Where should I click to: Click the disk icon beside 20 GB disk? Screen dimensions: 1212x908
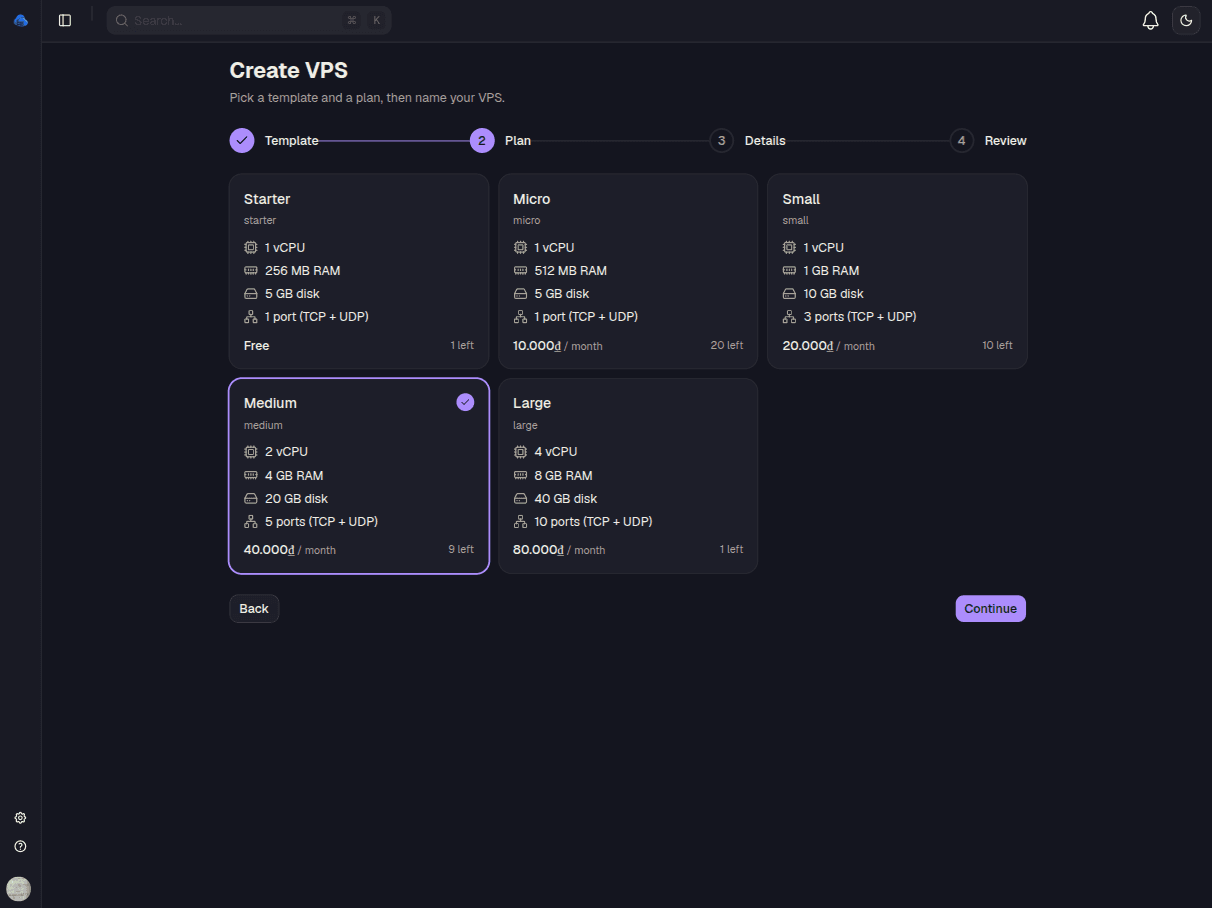[251, 499]
